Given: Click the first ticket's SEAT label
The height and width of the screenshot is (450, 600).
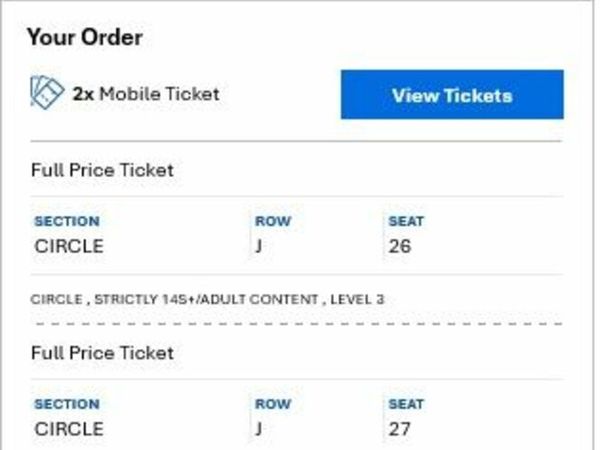Looking at the screenshot, I should (x=406, y=221).
